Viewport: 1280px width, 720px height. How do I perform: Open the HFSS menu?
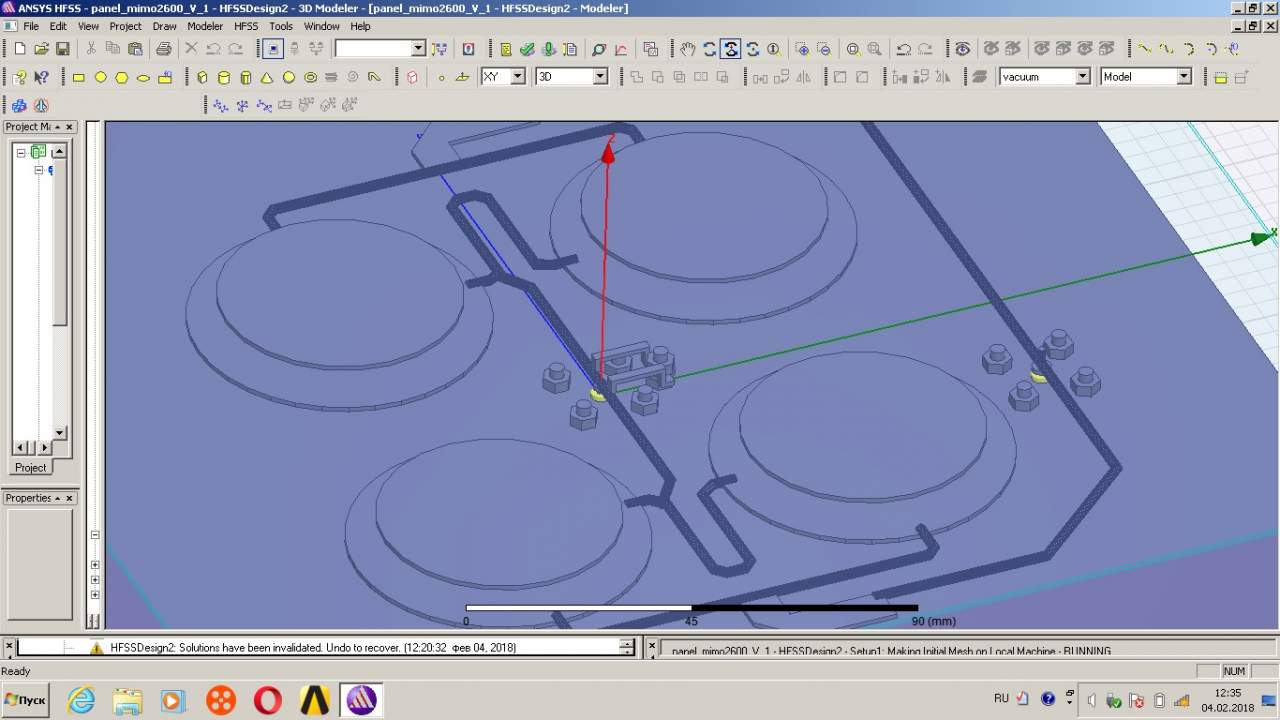point(246,26)
